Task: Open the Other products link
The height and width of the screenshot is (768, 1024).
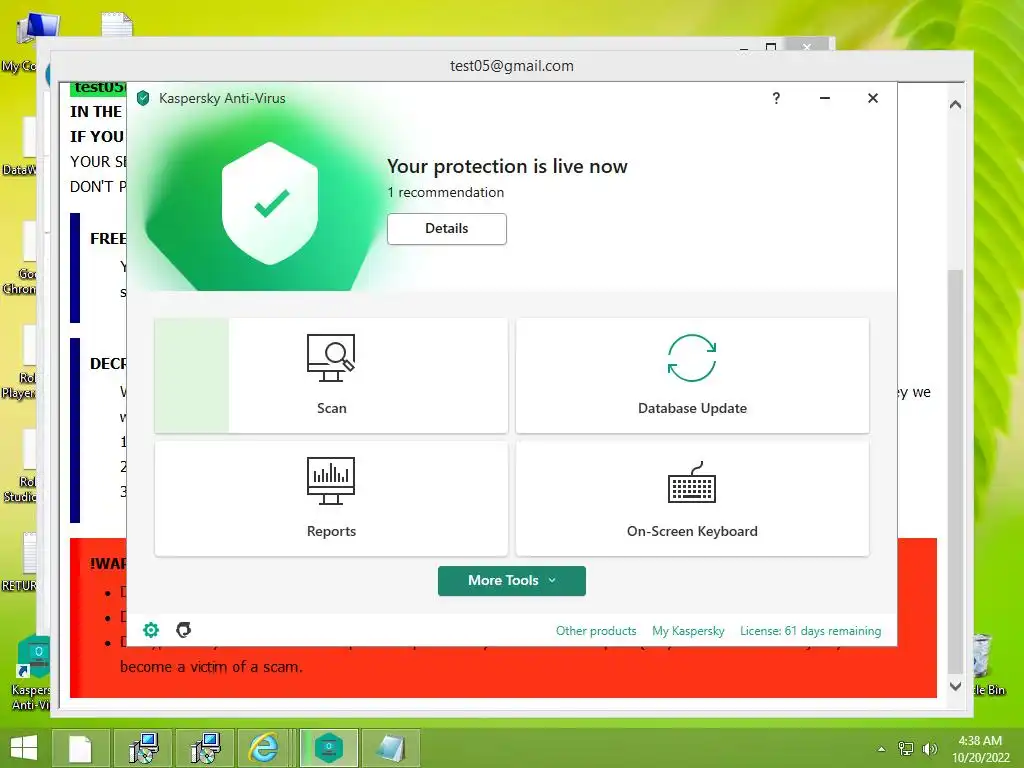Action: (x=596, y=631)
